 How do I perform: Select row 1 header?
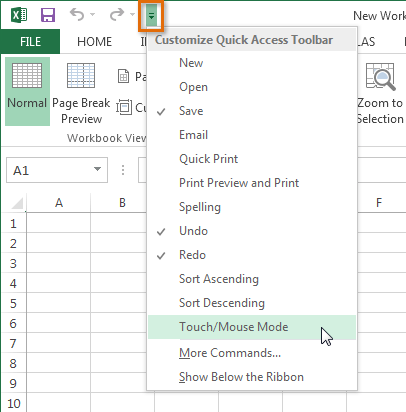(x=13, y=223)
